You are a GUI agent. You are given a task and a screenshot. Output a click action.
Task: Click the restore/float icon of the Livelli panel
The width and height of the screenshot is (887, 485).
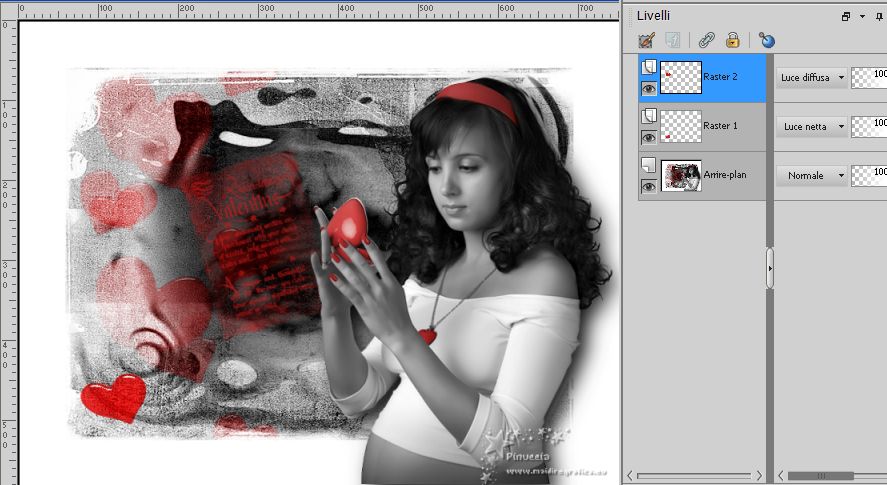coord(846,16)
